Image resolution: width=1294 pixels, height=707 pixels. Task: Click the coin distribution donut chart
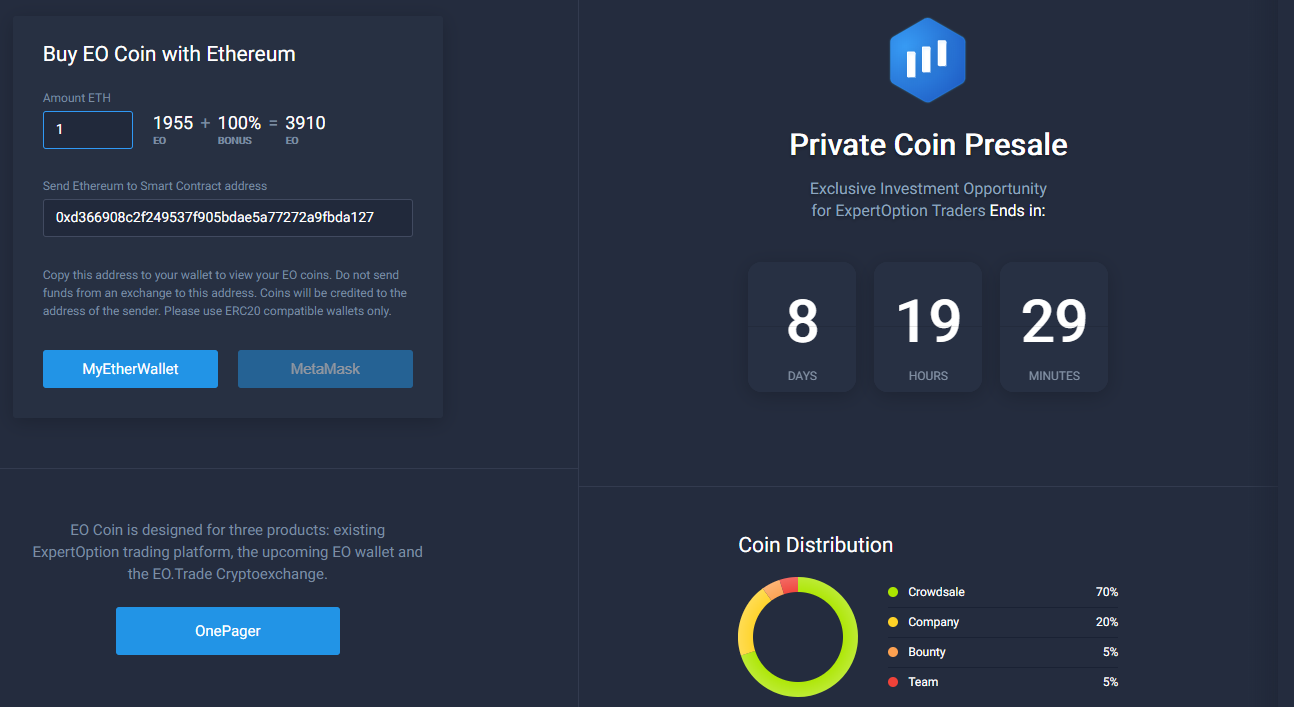click(x=798, y=637)
